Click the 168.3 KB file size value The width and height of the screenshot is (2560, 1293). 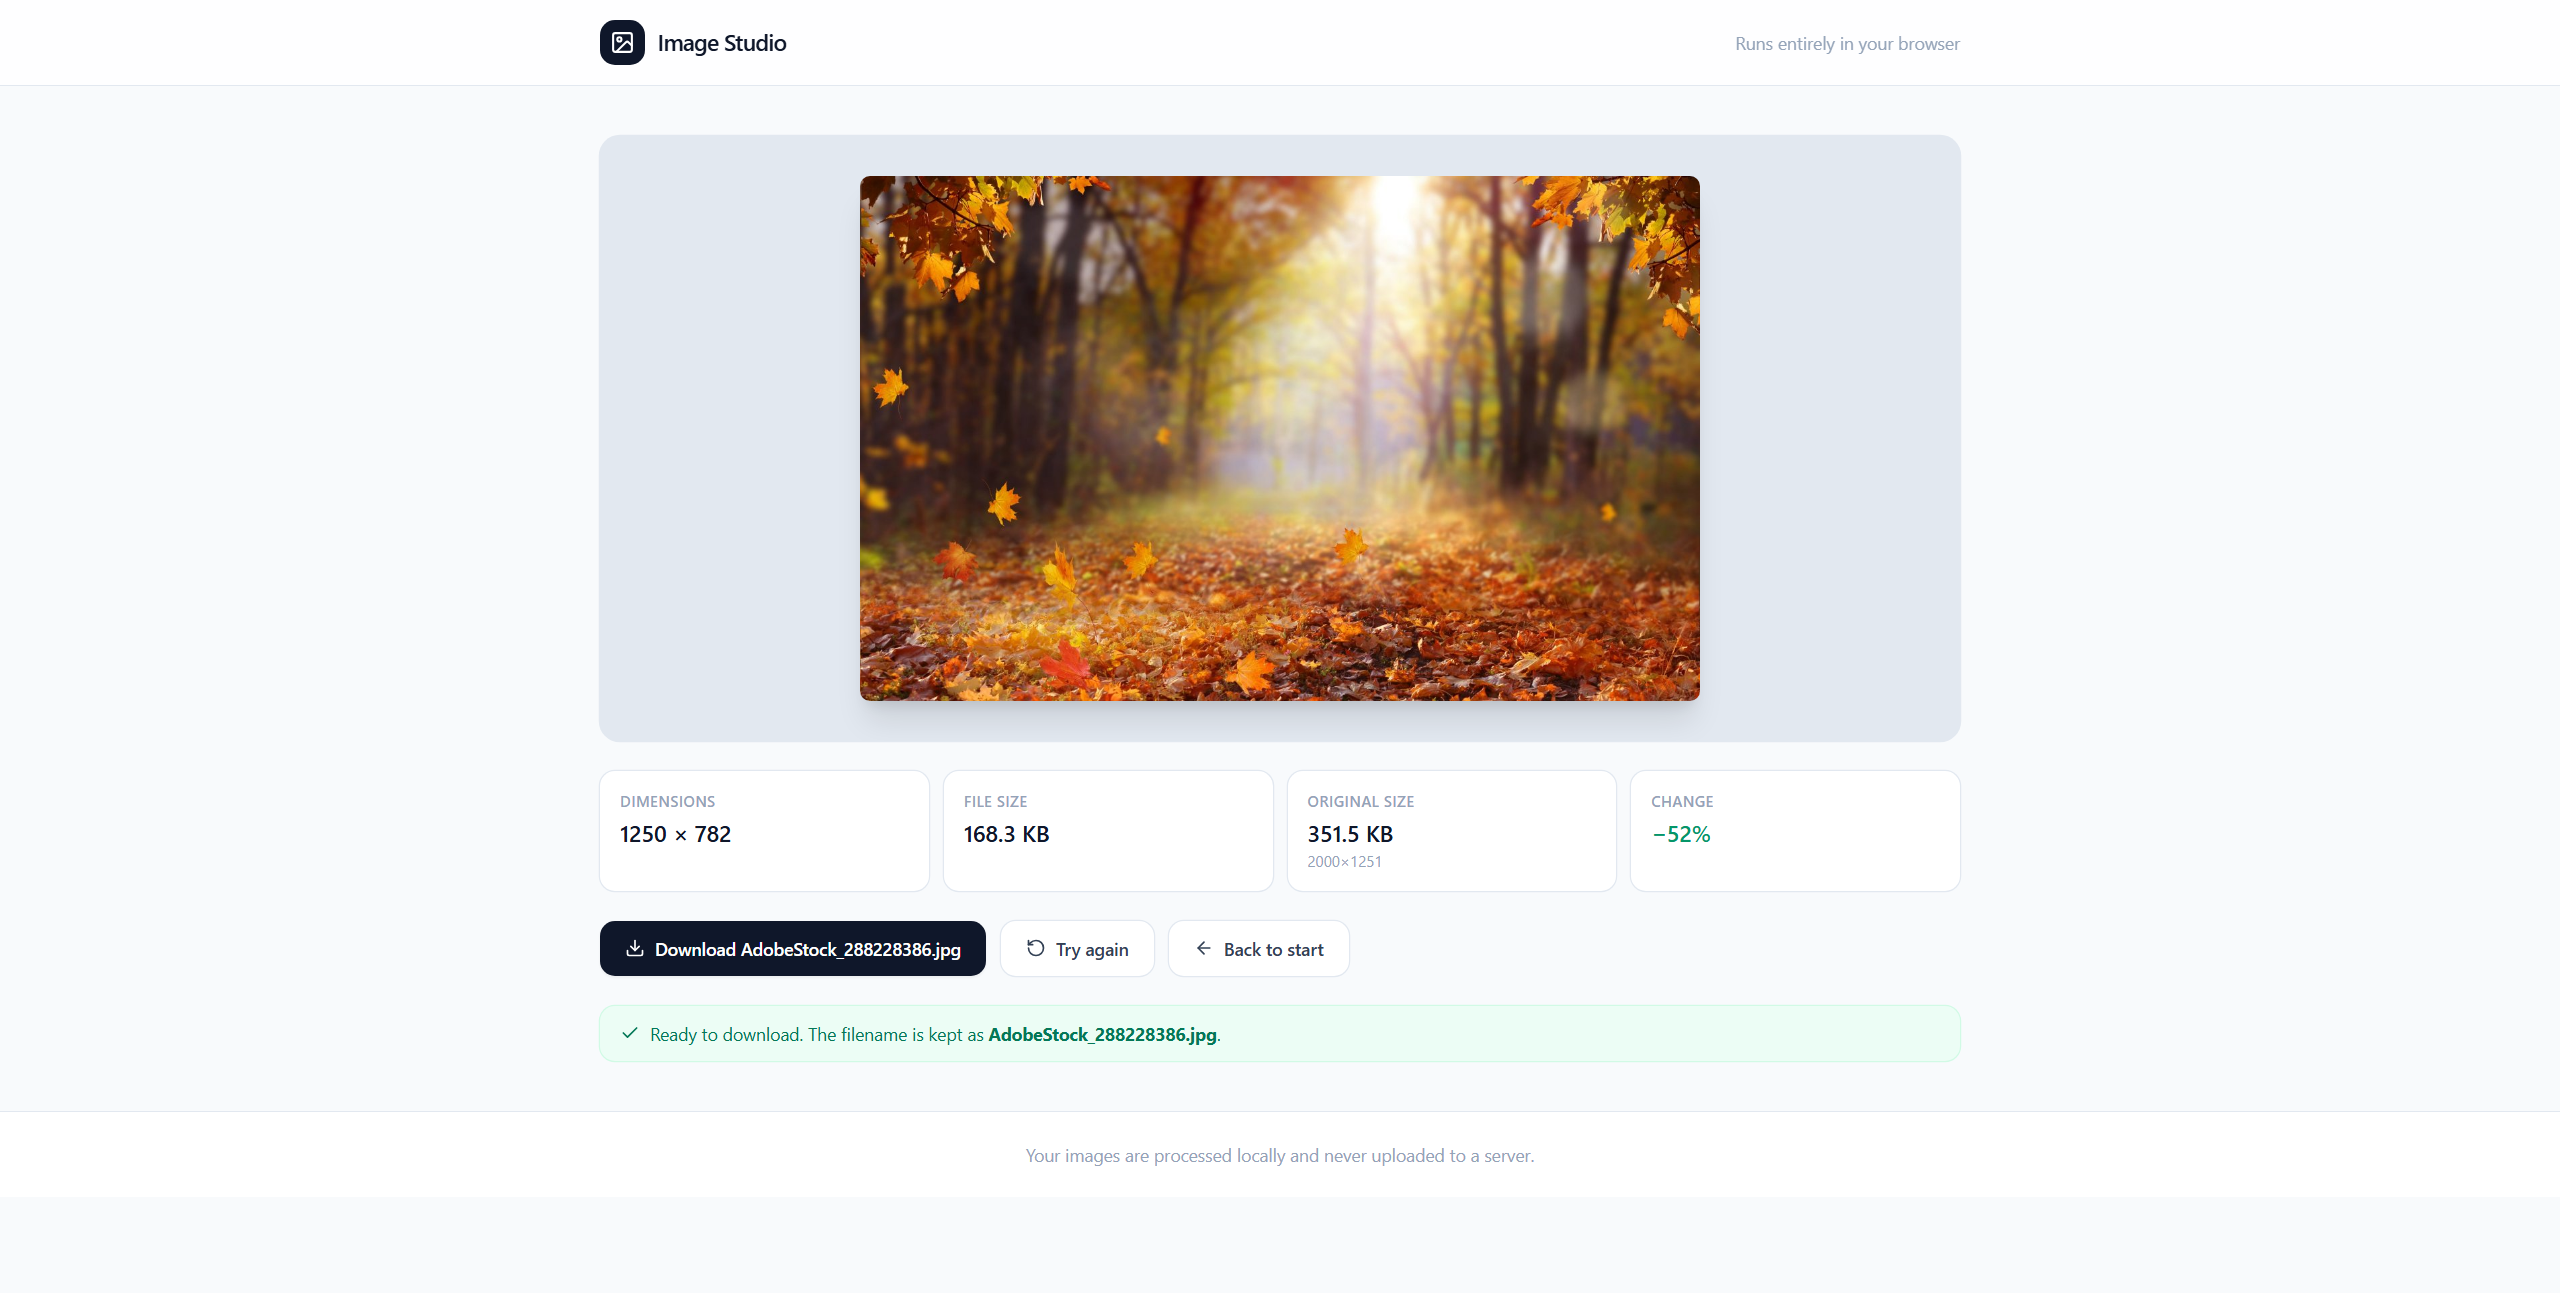[1006, 834]
